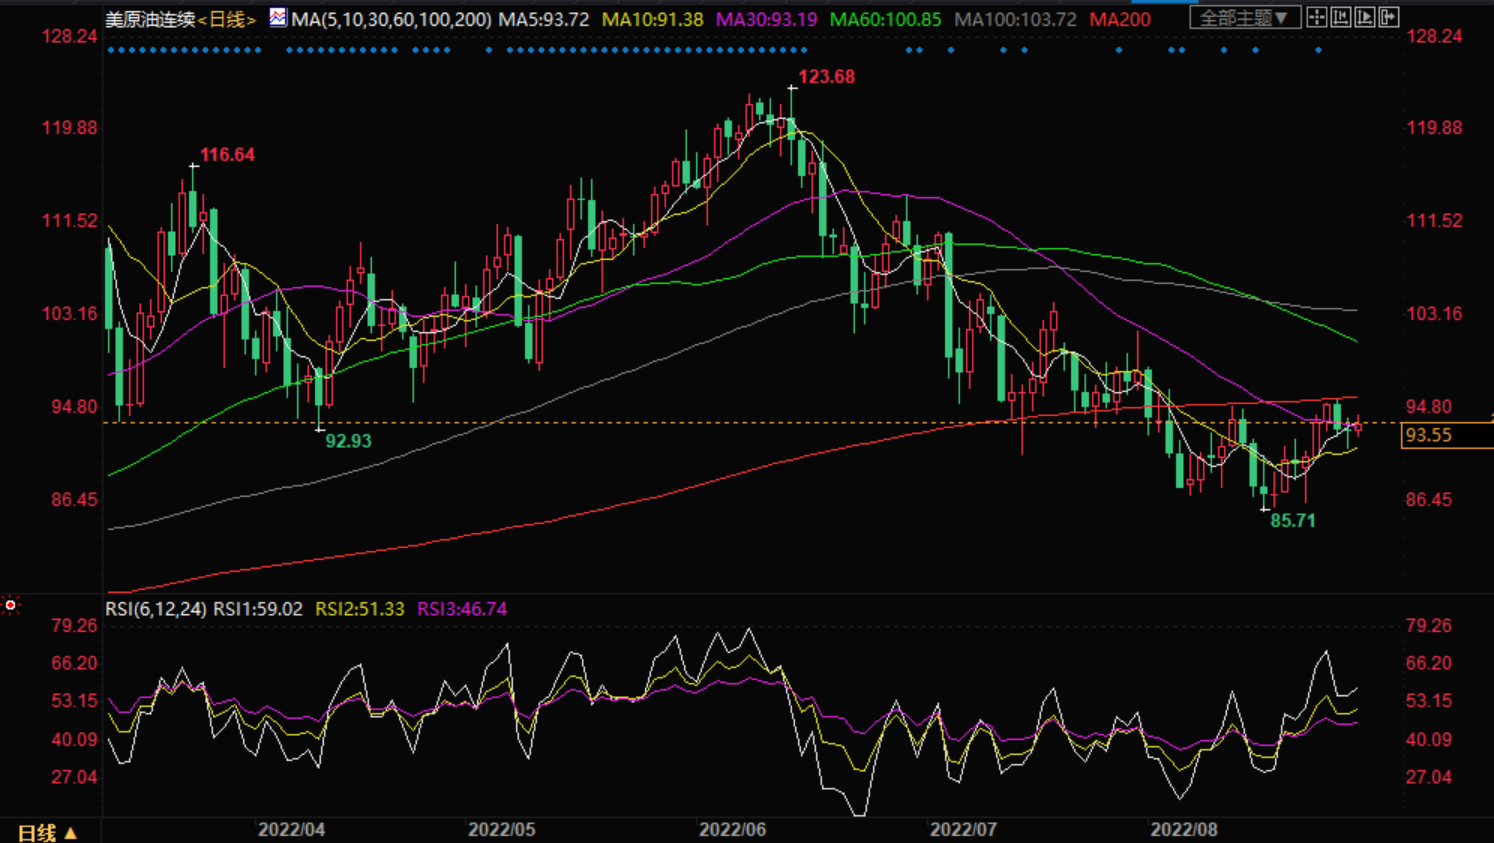Click the MA(5,10,30,60,100,200) indicator label
The image size is (1494, 843).
click(391, 20)
